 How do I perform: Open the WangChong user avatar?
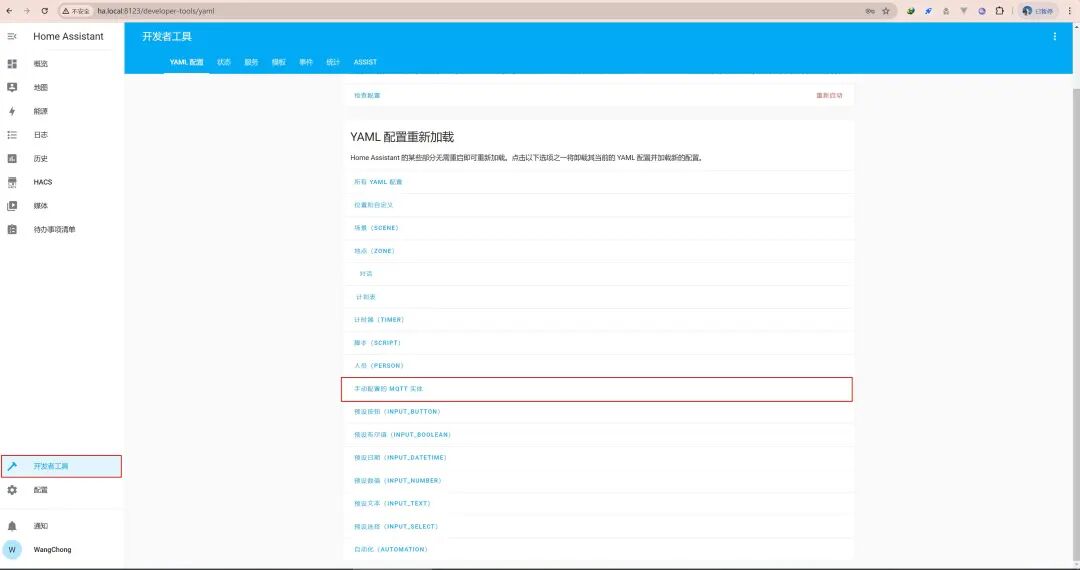(12, 549)
